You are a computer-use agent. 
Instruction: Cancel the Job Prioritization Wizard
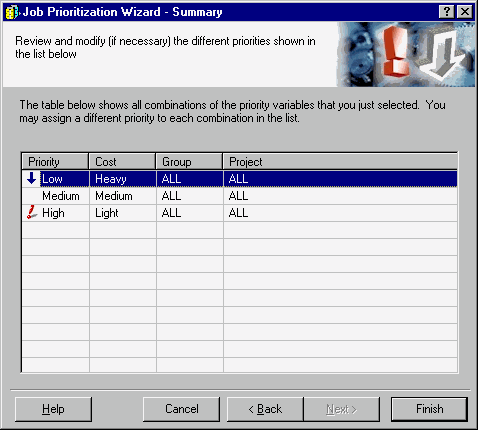point(182,409)
